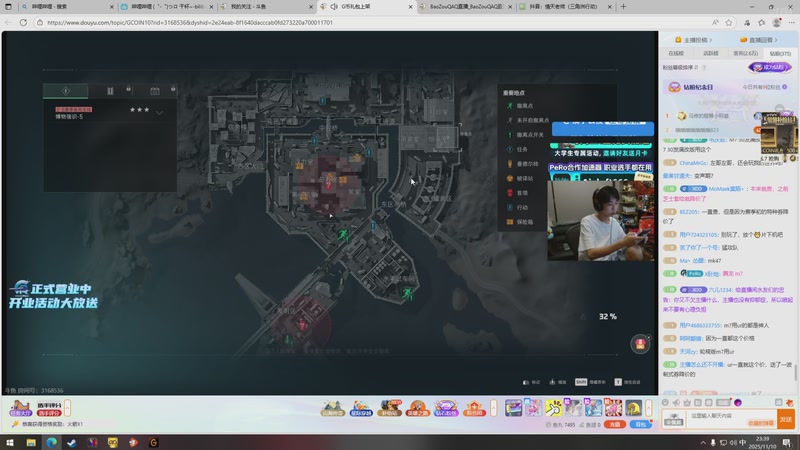The image size is (800, 450).
Task: Click the green extraction marker near the bridge
Action: click(344, 235)
